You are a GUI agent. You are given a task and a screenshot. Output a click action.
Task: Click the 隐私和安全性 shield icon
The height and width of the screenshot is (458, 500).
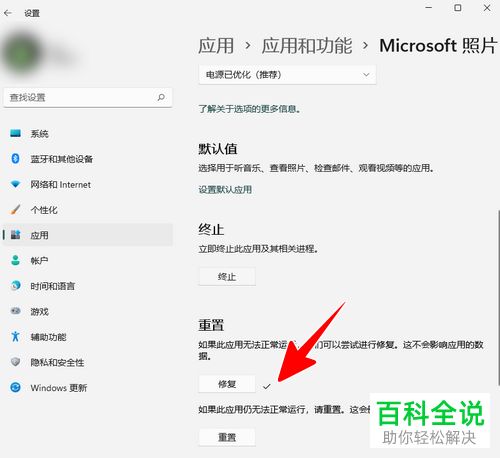(15, 362)
